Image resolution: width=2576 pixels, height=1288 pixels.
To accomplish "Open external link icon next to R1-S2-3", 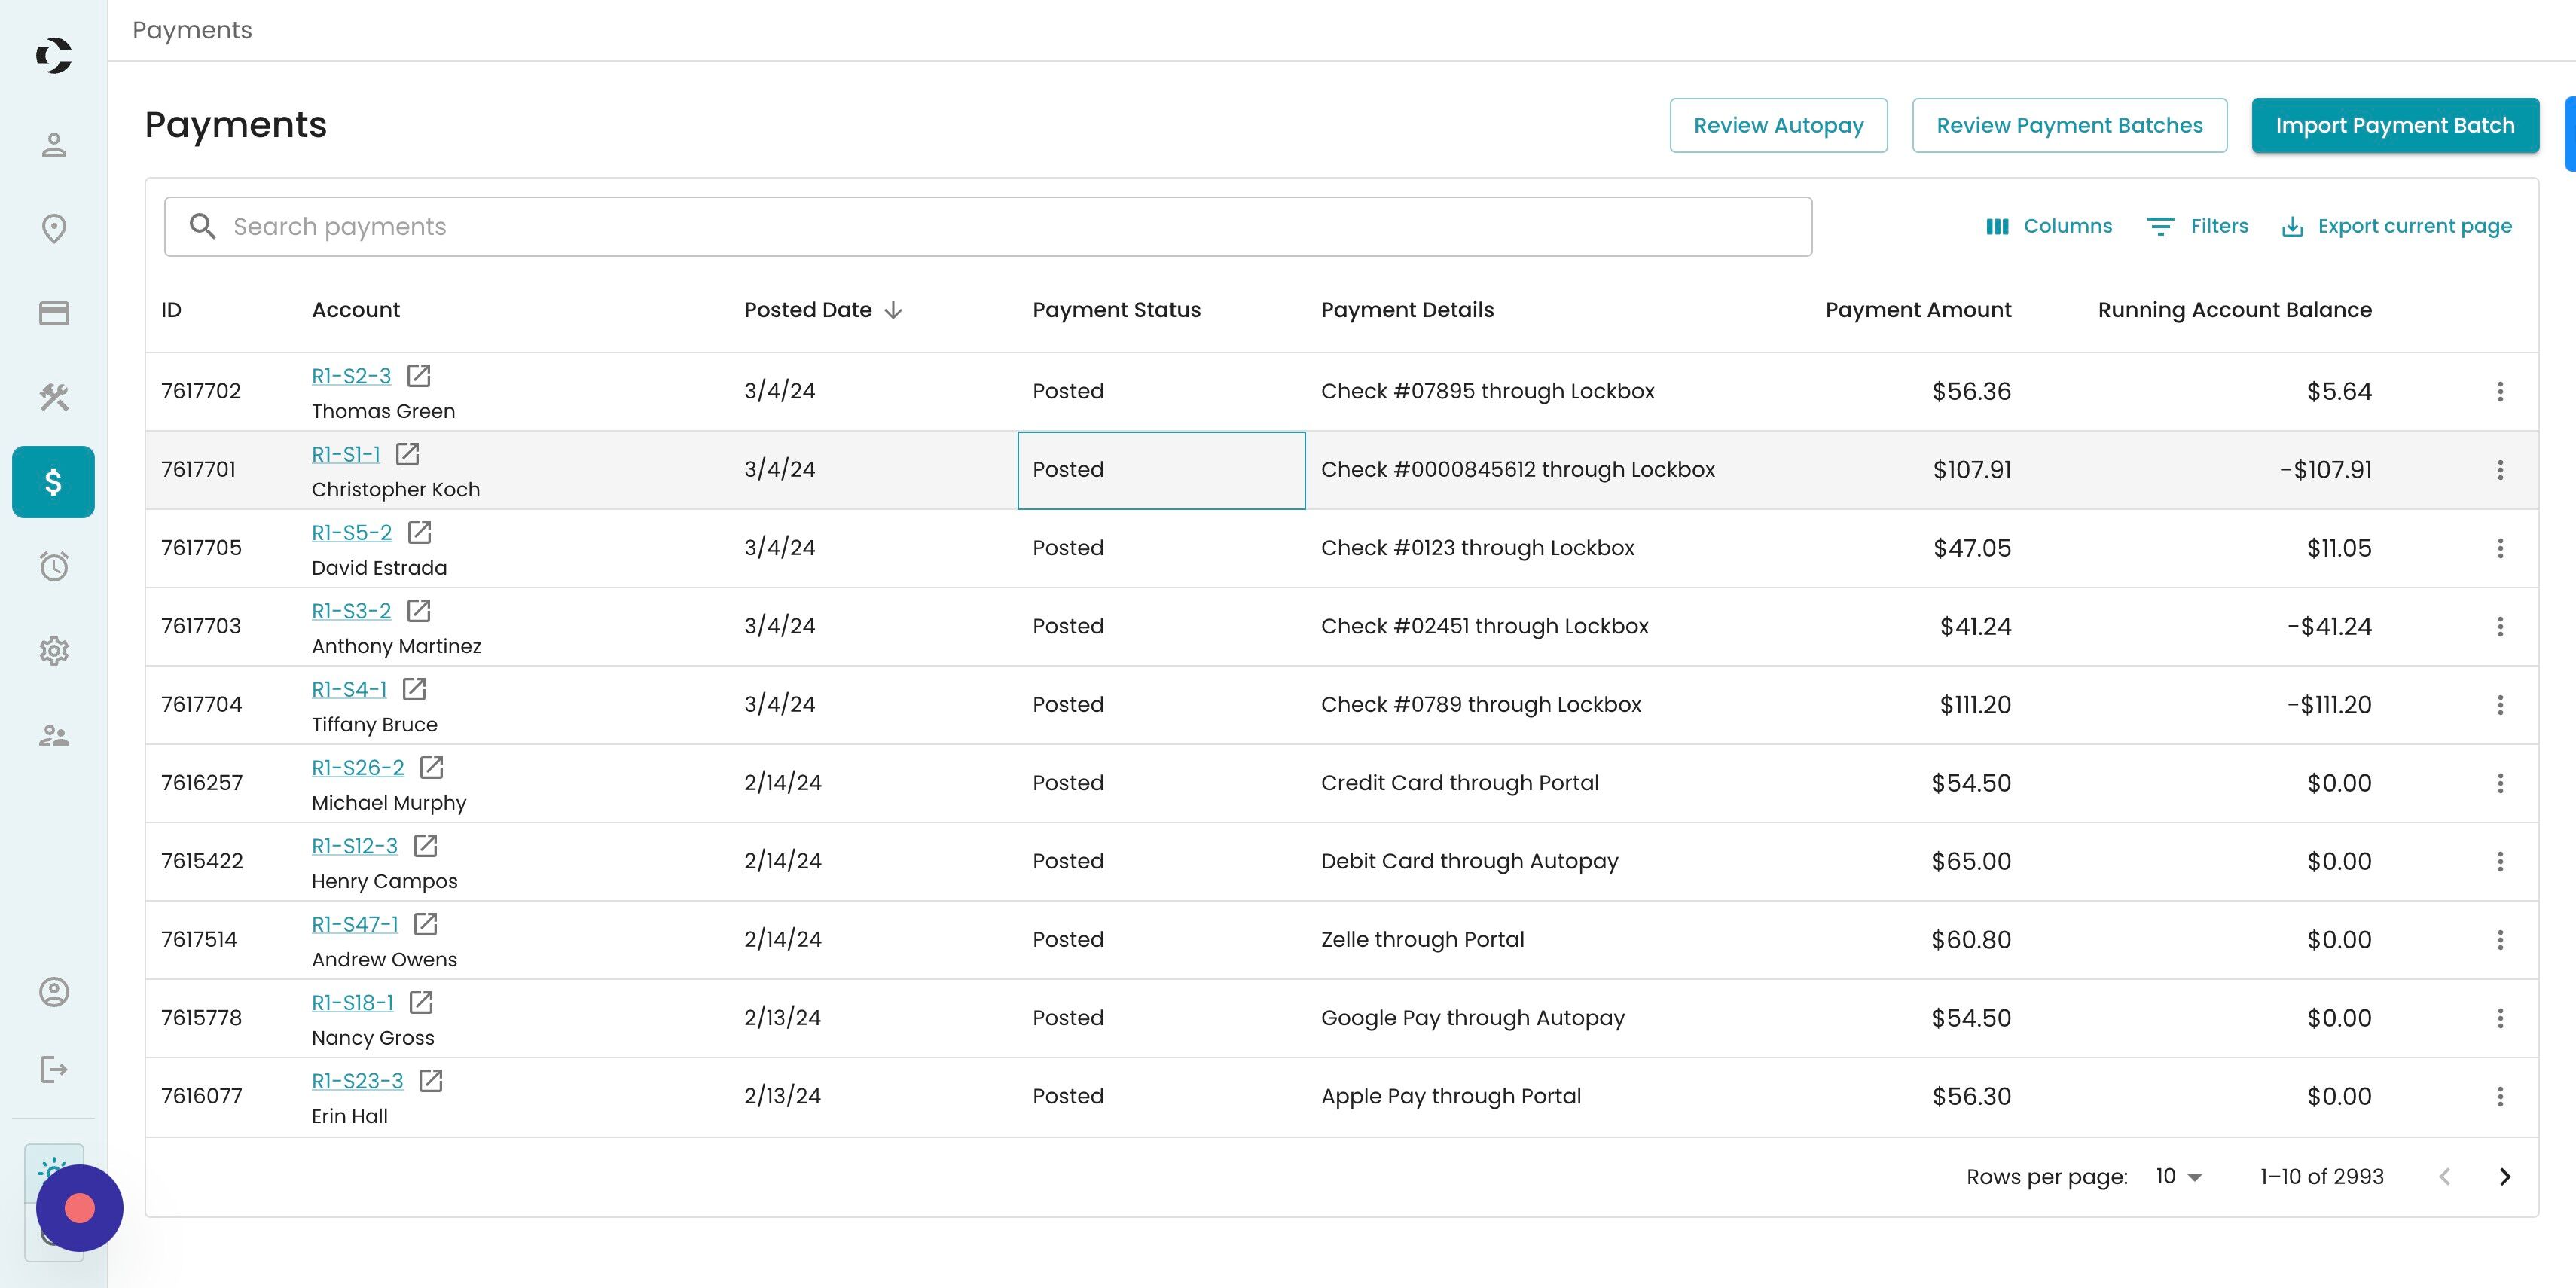I will [x=419, y=376].
